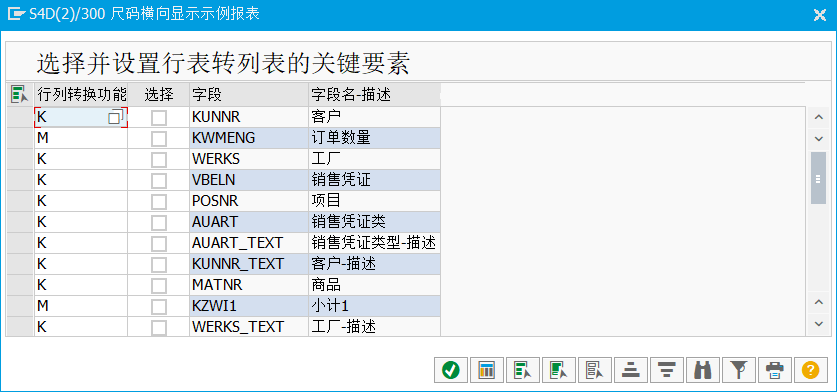Select the KWMENG field cell
837x392 pixels.
[249, 138]
